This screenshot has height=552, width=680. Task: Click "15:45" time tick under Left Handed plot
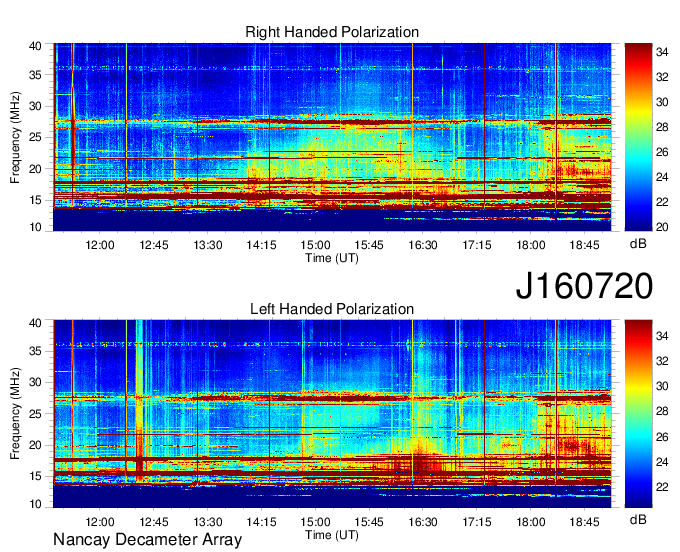[369, 522]
